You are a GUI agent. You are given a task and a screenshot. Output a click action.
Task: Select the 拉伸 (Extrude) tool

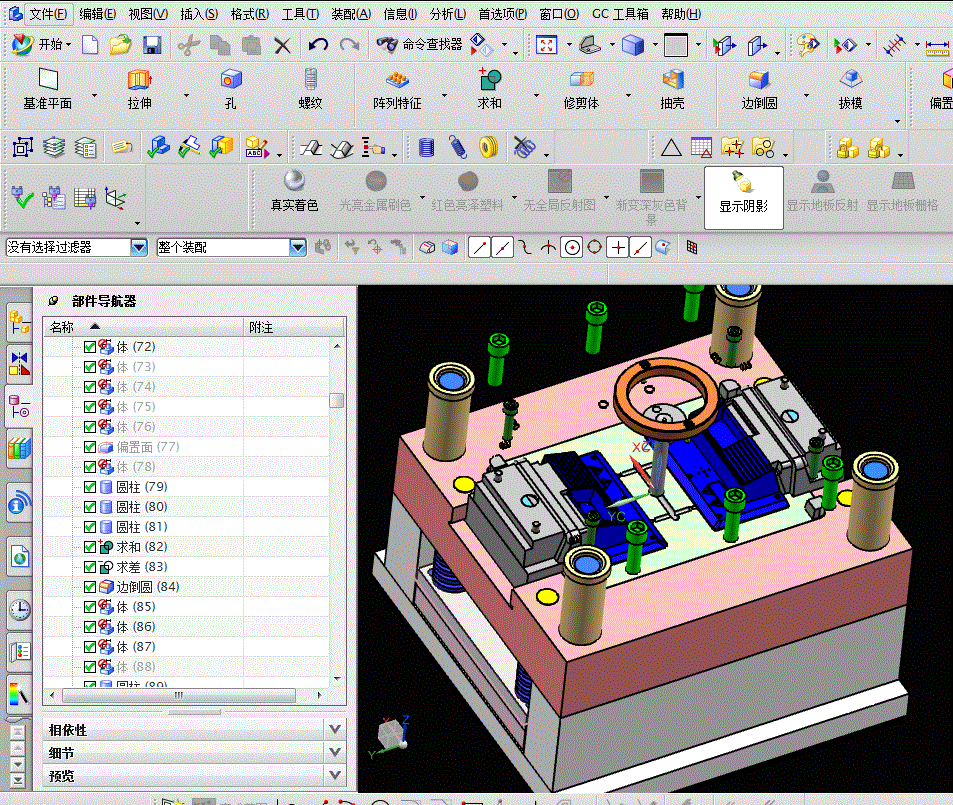[x=139, y=89]
